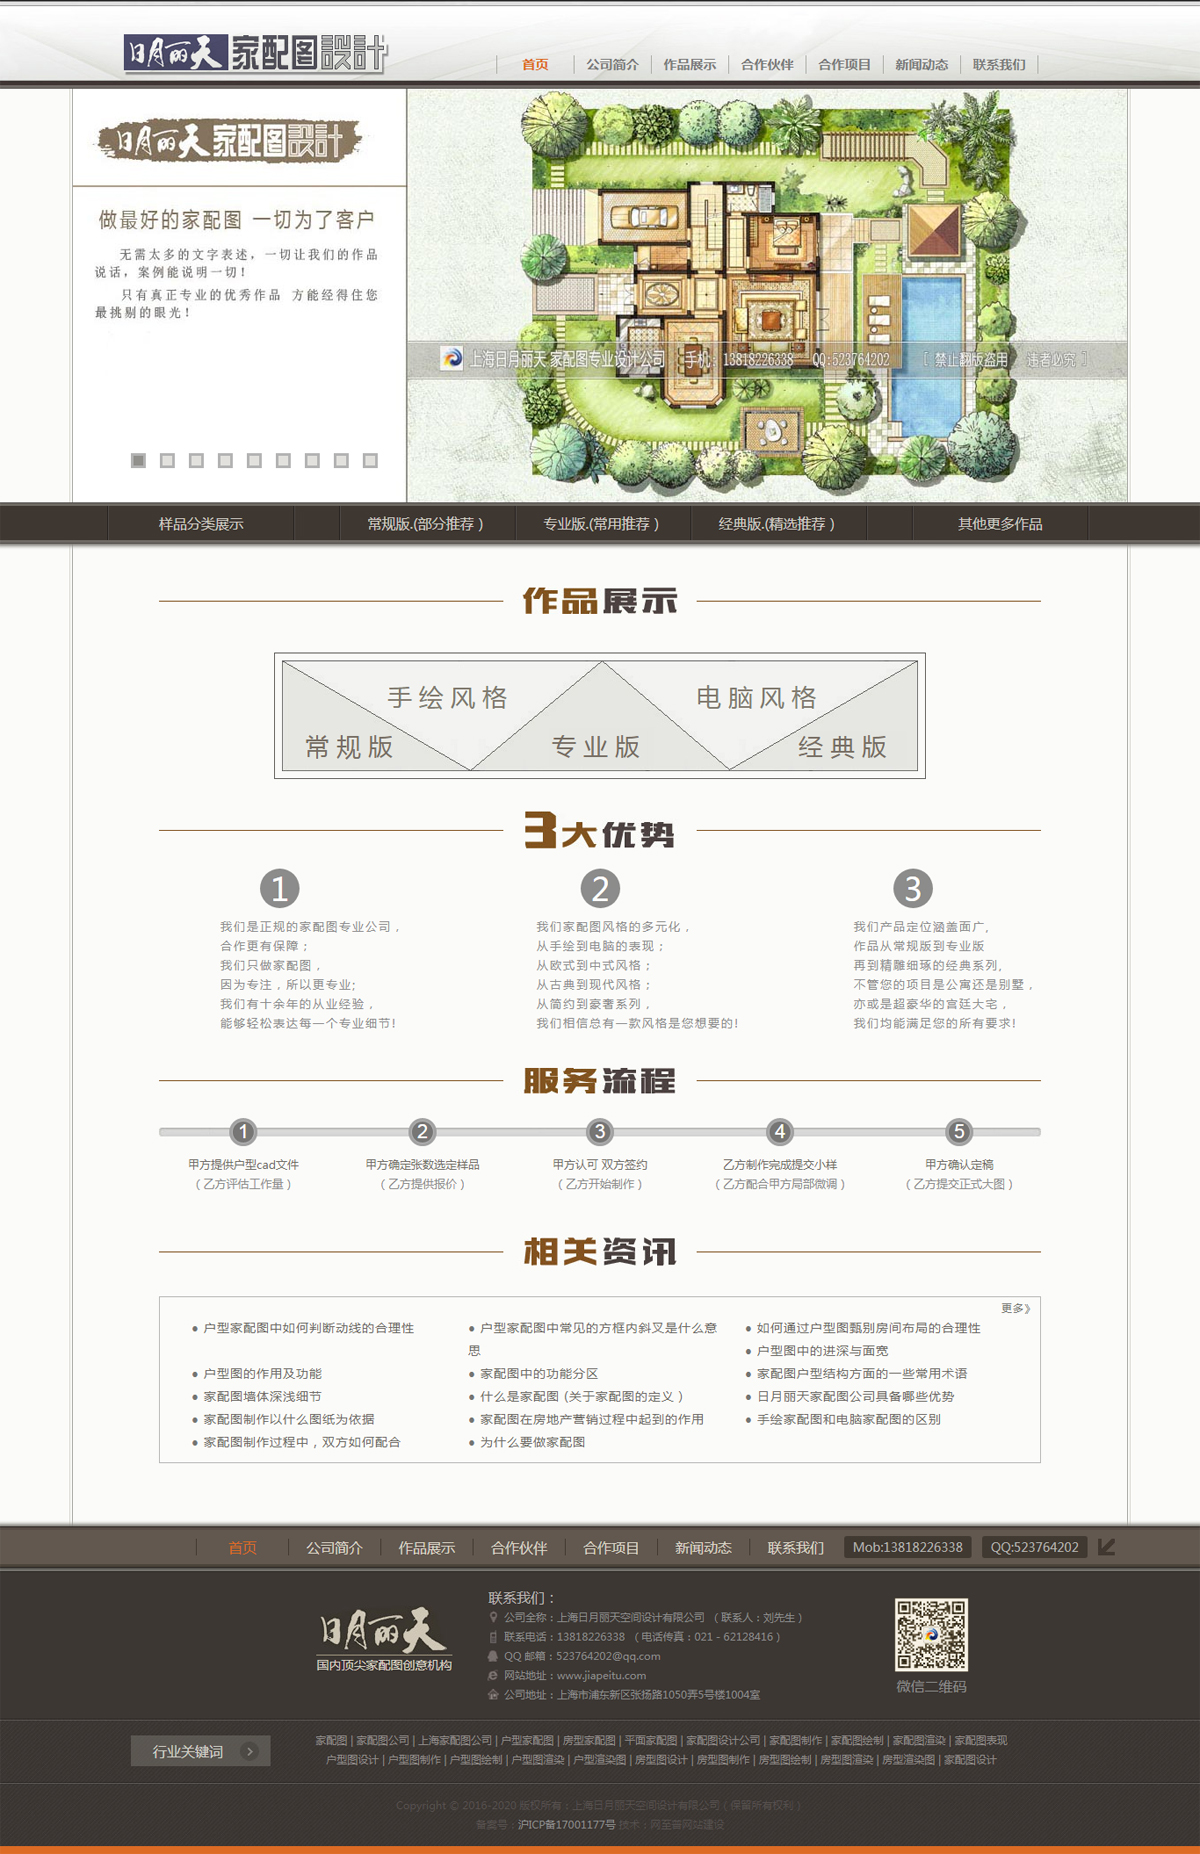Click the number 3 advantage circle
The width and height of the screenshot is (1200, 1854).
[x=912, y=888]
